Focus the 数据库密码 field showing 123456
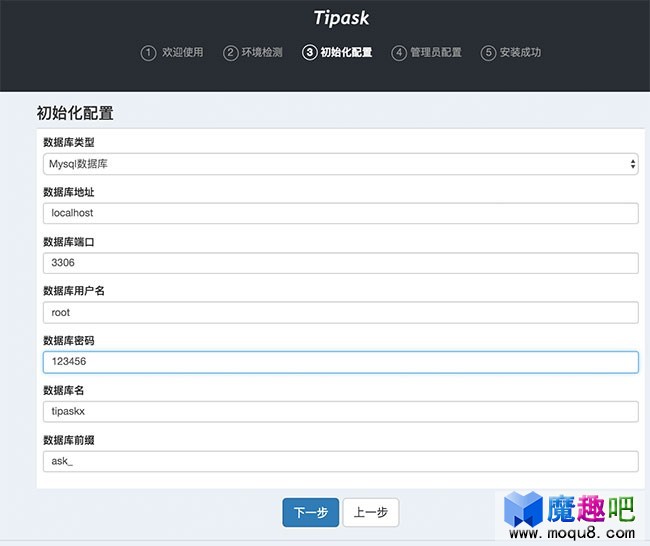Image resolution: width=650 pixels, height=546 pixels. (340, 362)
